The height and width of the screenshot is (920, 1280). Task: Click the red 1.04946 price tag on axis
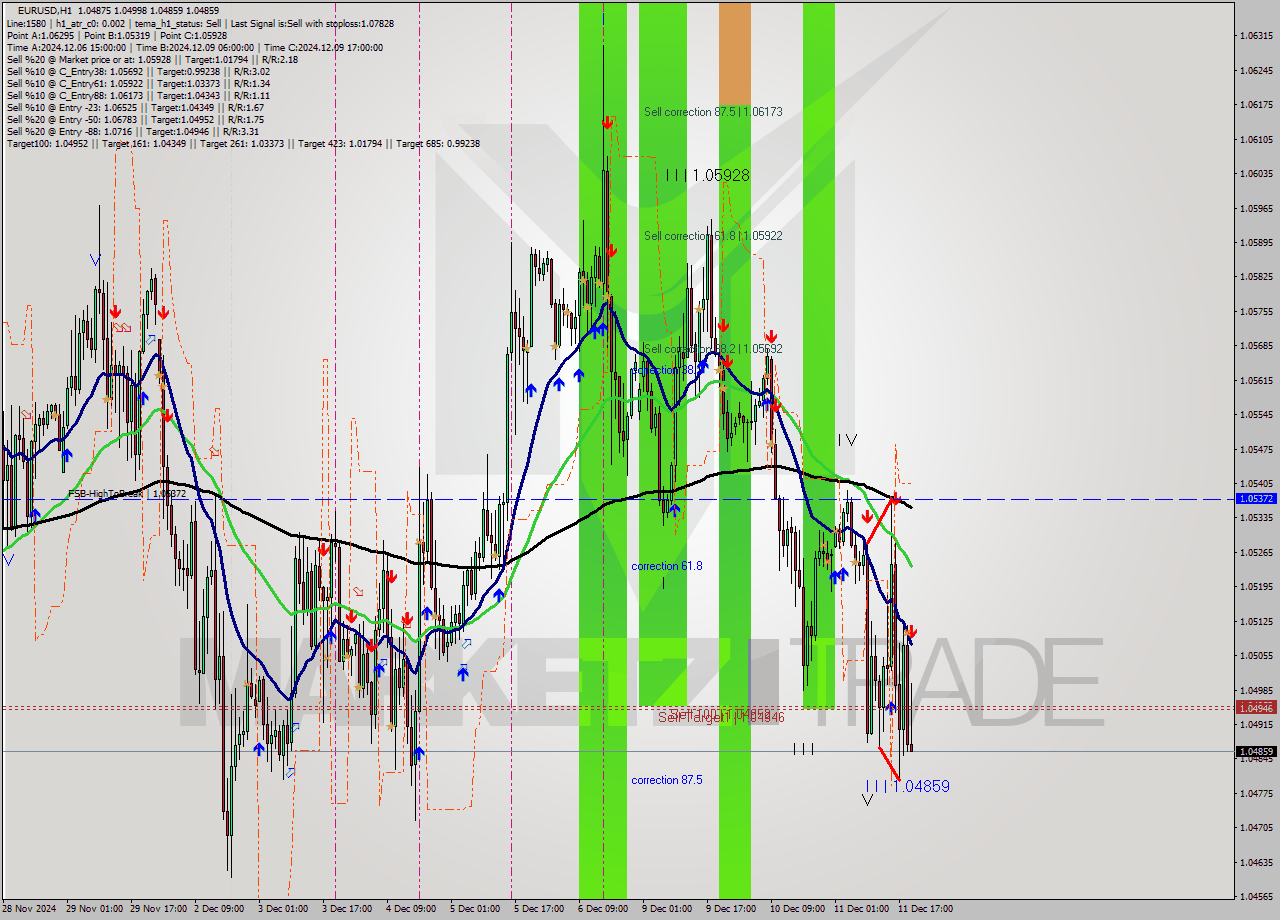[x=1256, y=707]
